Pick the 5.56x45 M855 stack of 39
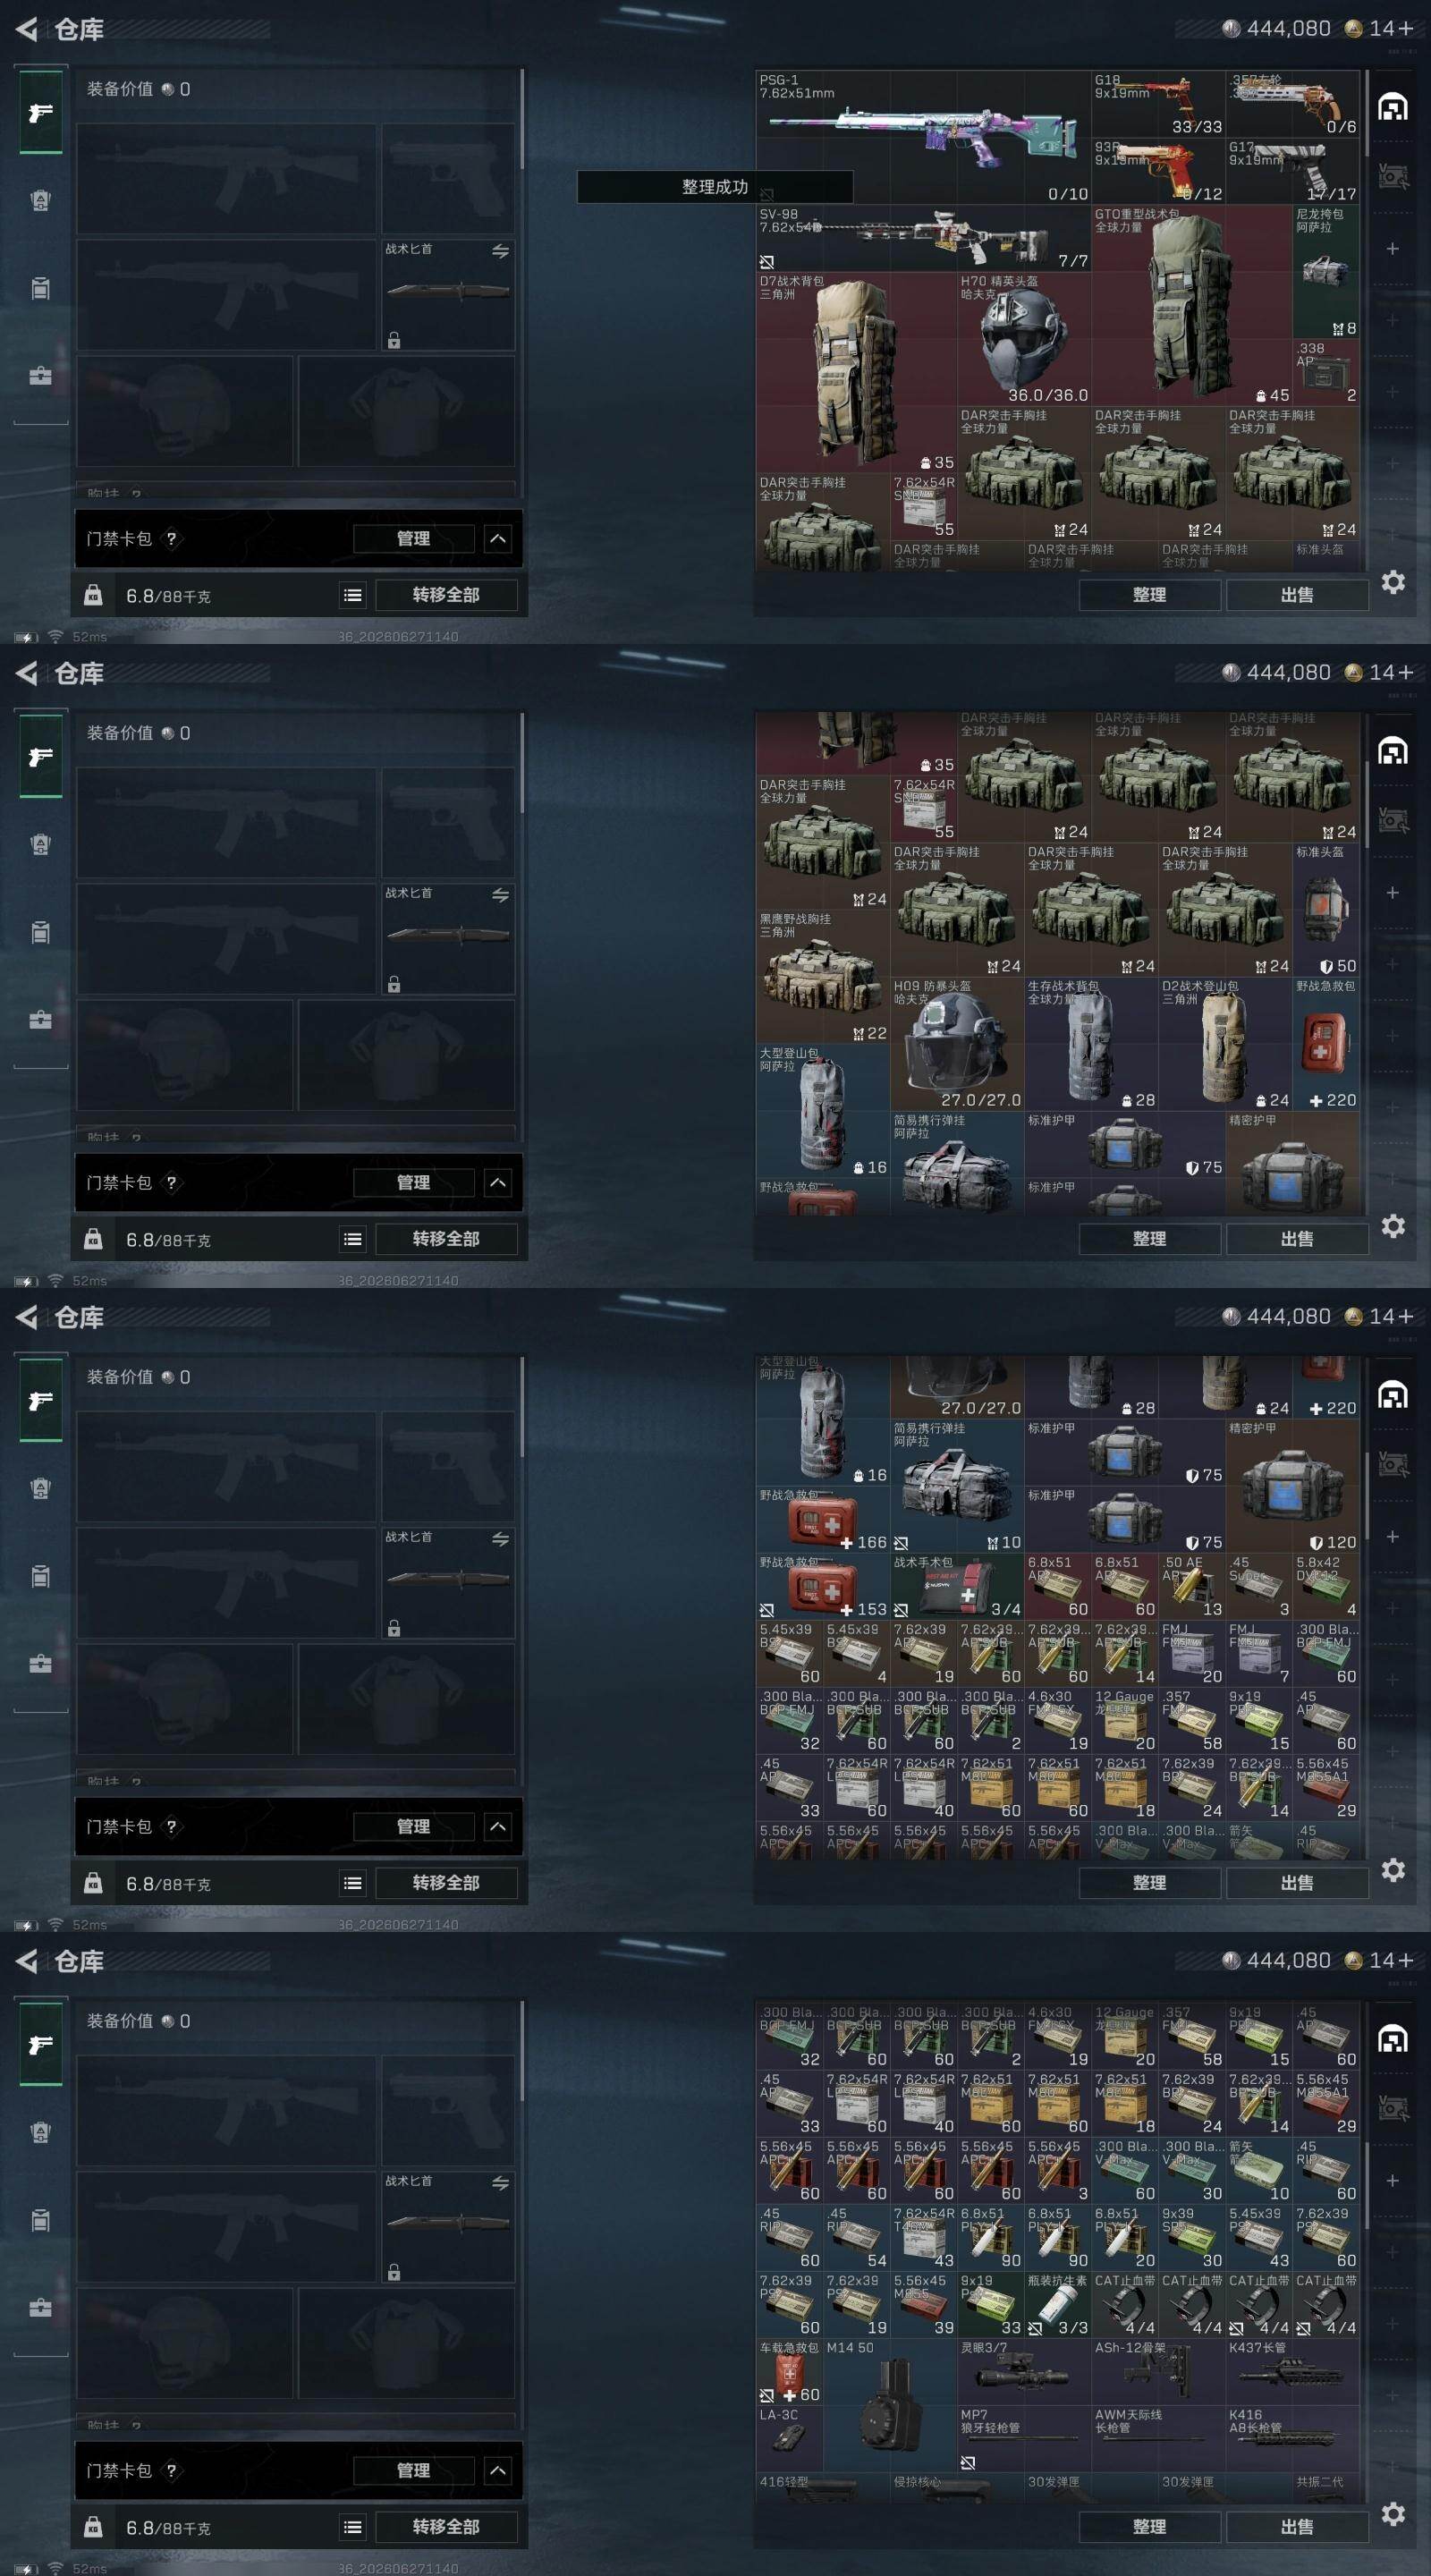This screenshot has width=1431, height=2576. [924, 2306]
